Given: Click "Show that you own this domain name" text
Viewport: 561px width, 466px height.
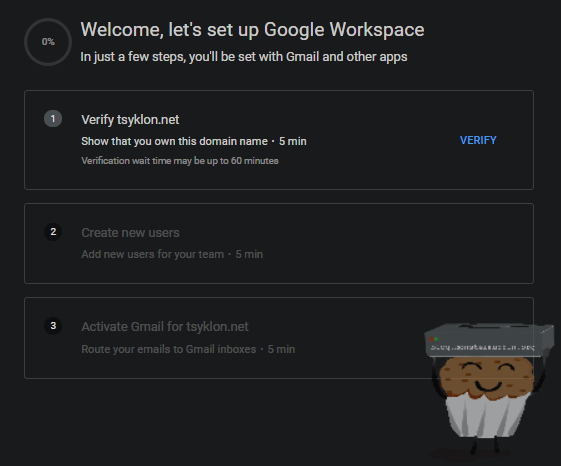Looking at the screenshot, I should pyautogui.click(x=174, y=141).
